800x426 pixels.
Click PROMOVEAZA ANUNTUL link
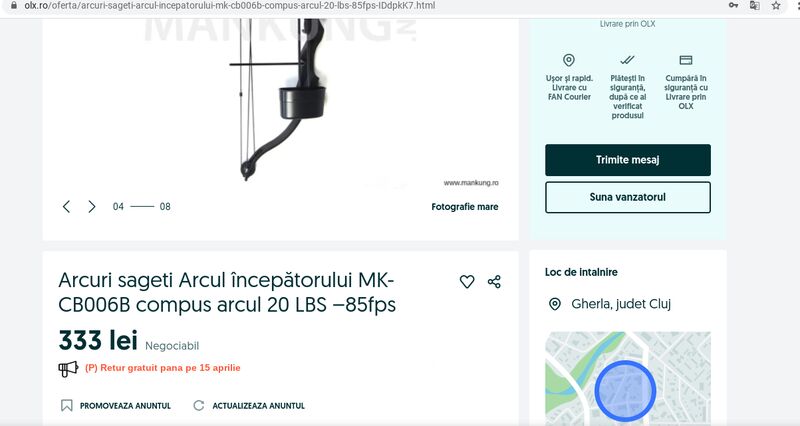pos(126,406)
